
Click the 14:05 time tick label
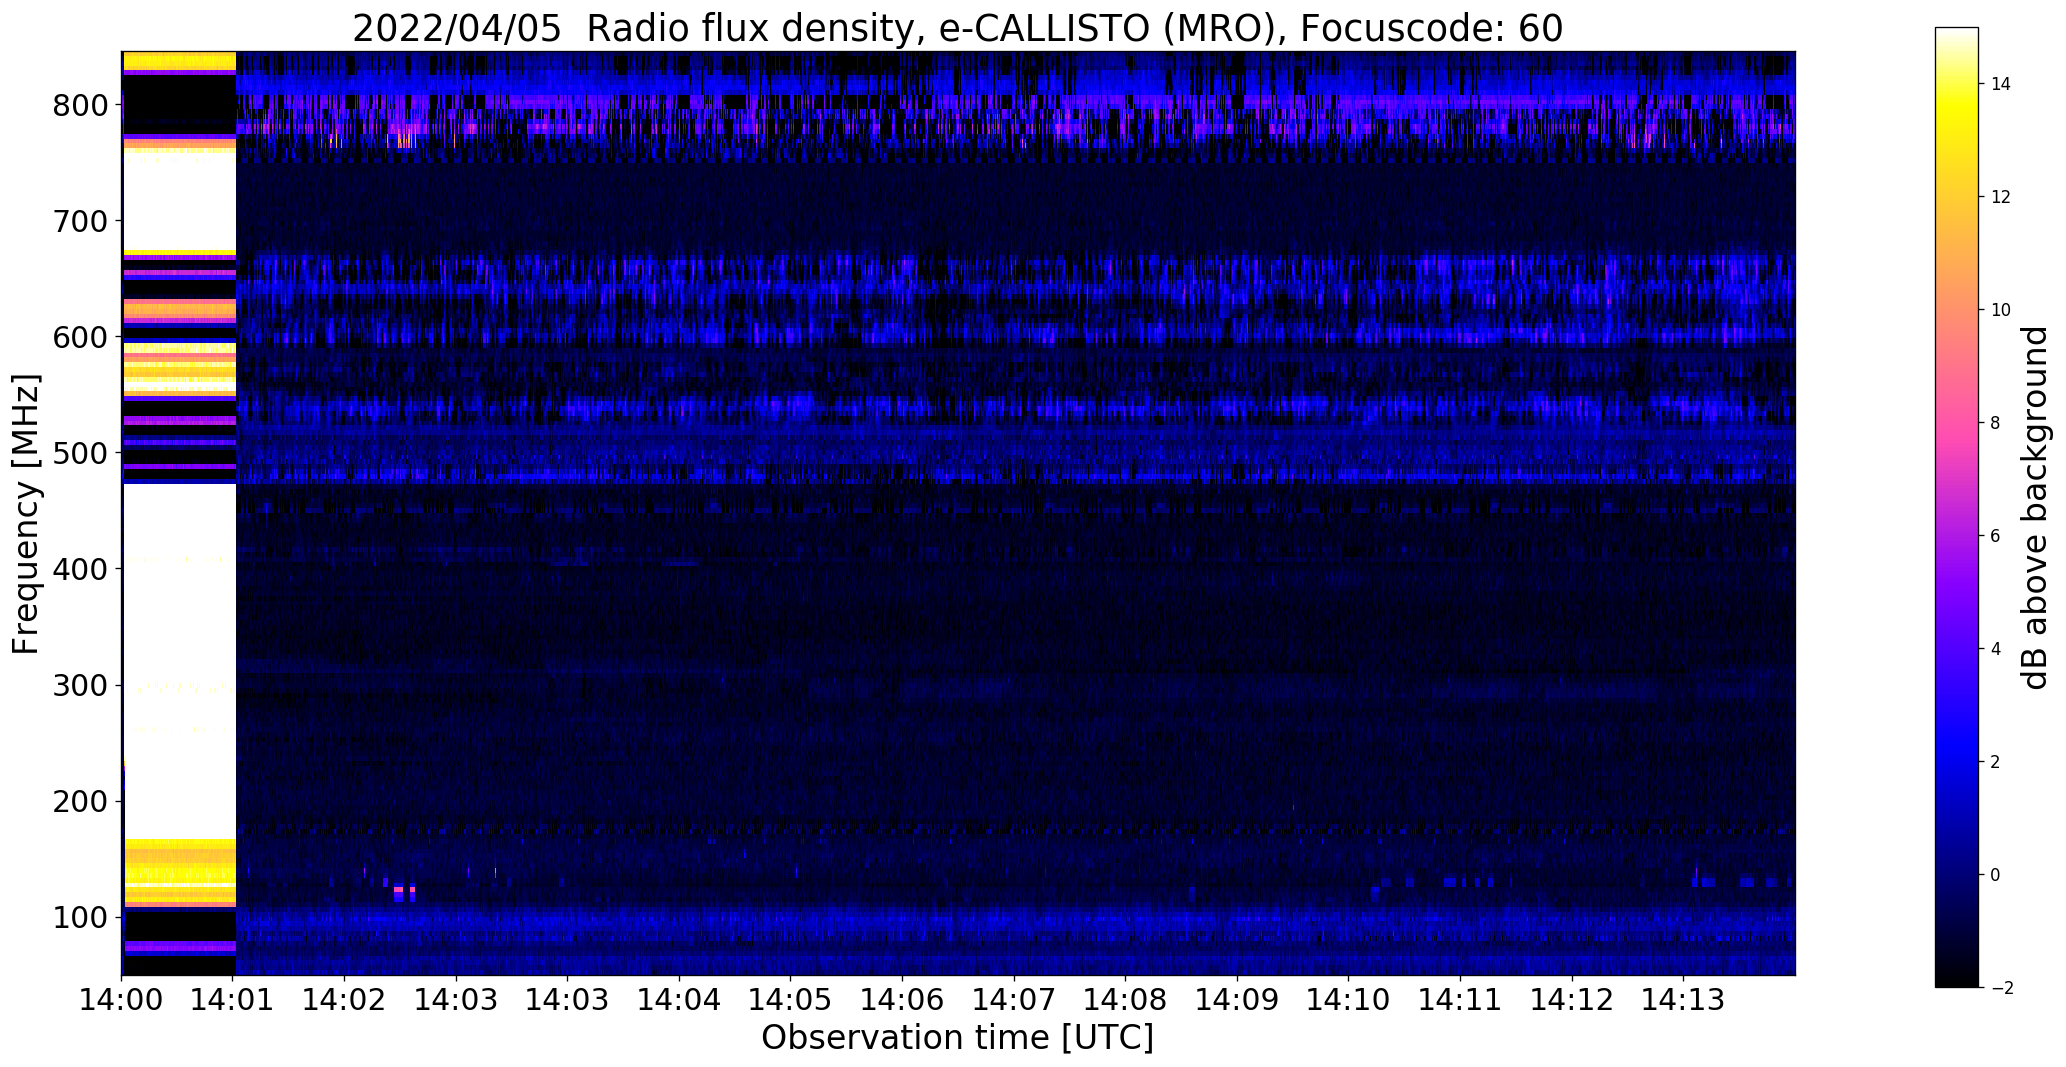[x=791, y=999]
